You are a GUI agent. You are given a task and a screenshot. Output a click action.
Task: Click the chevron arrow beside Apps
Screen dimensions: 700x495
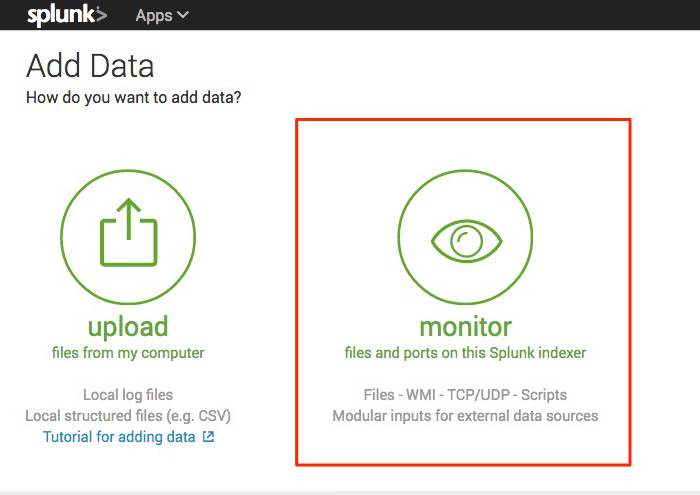(182, 16)
